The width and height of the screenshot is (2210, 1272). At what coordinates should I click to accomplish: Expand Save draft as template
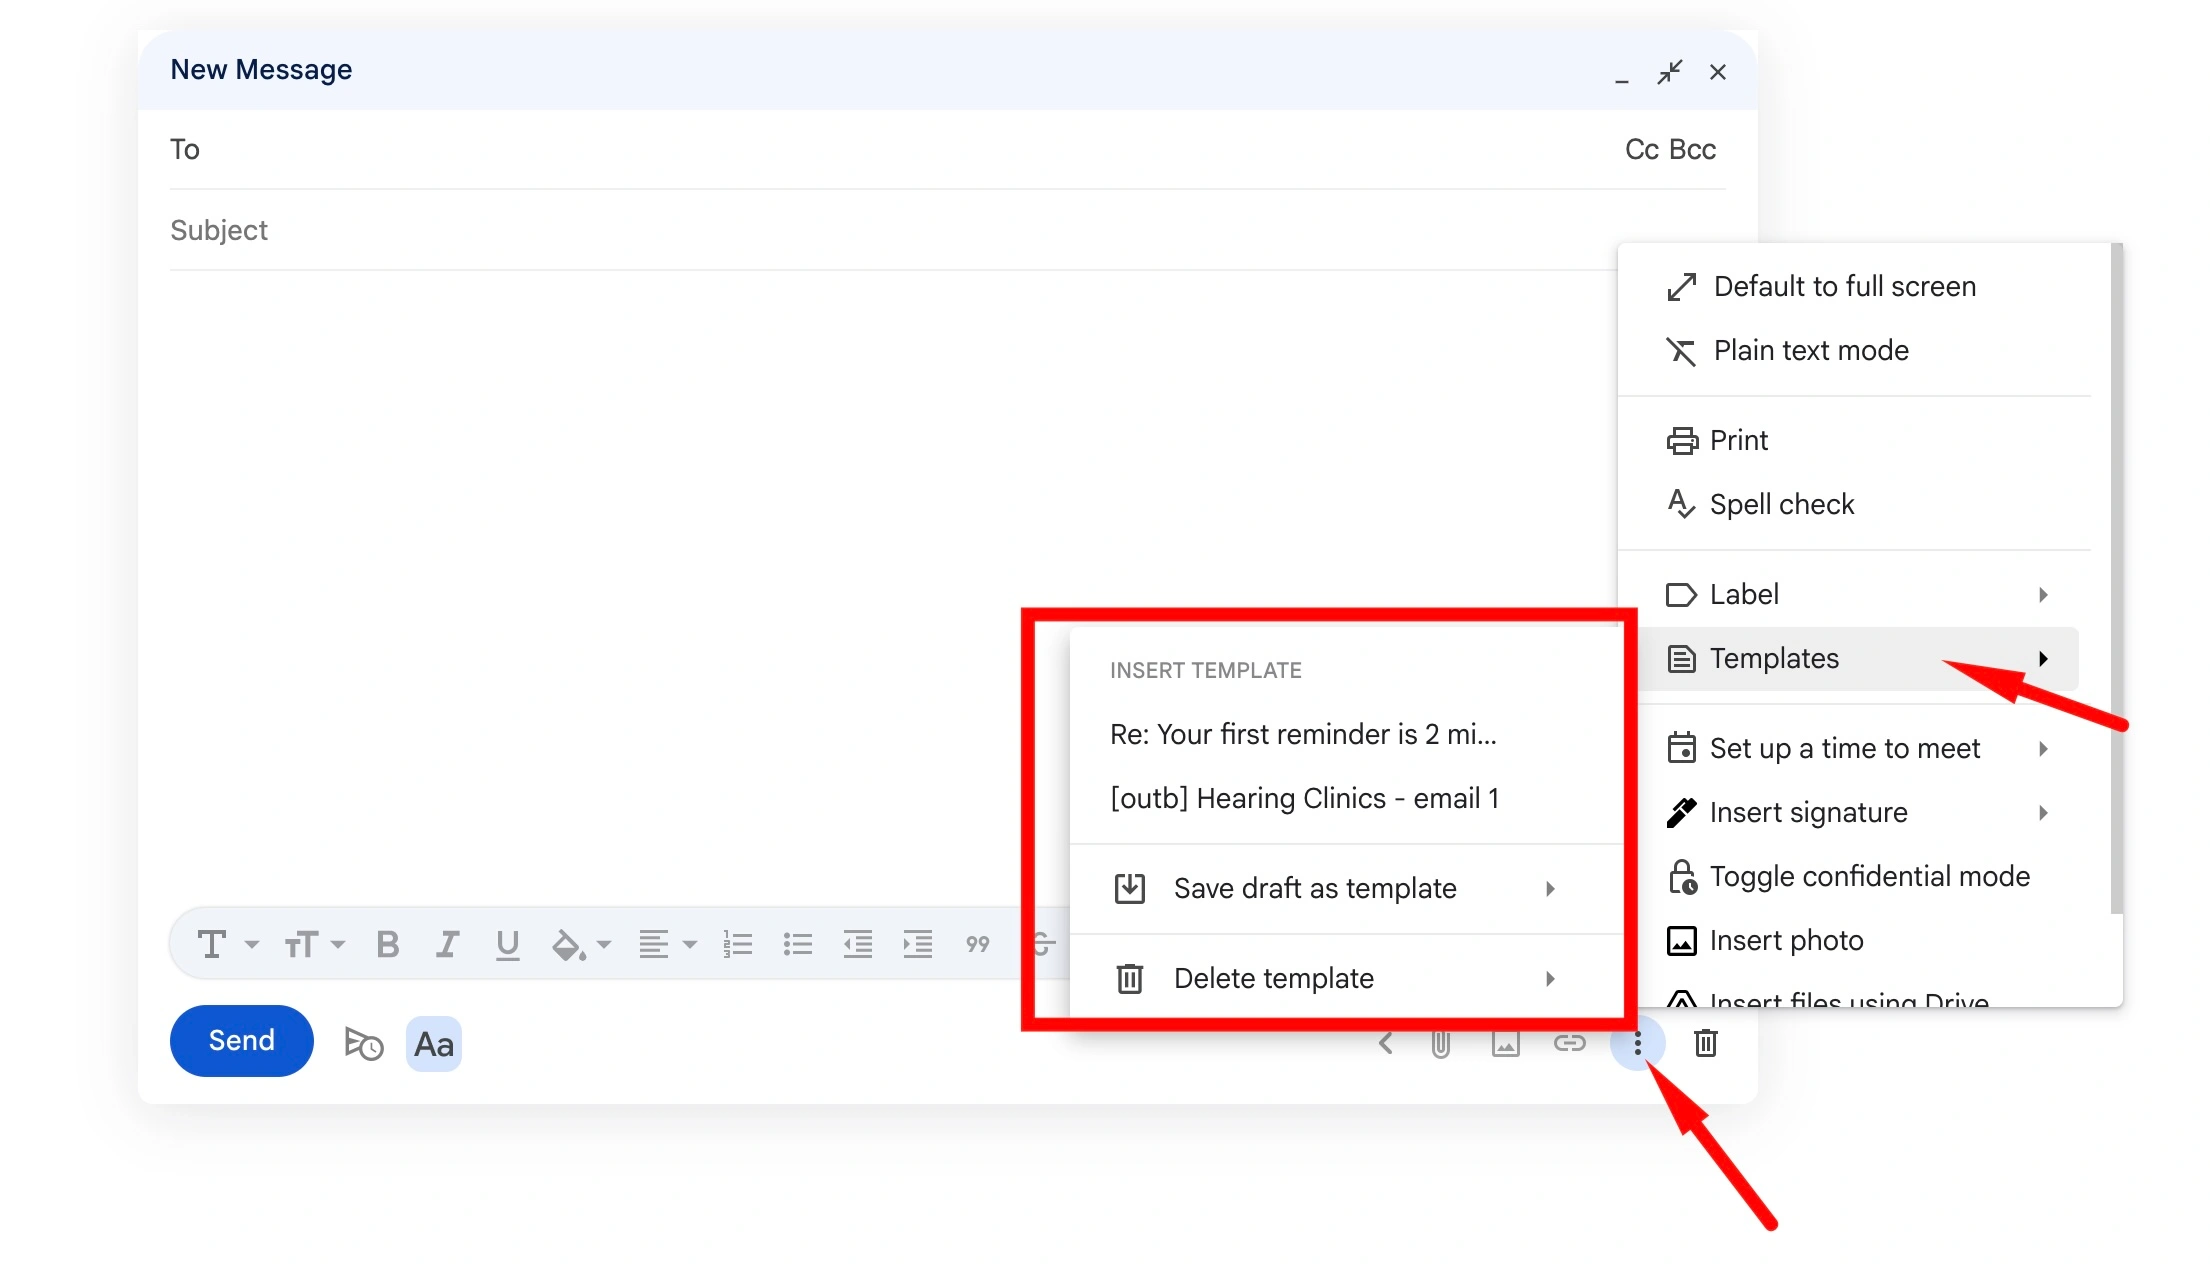pyautogui.click(x=1345, y=888)
